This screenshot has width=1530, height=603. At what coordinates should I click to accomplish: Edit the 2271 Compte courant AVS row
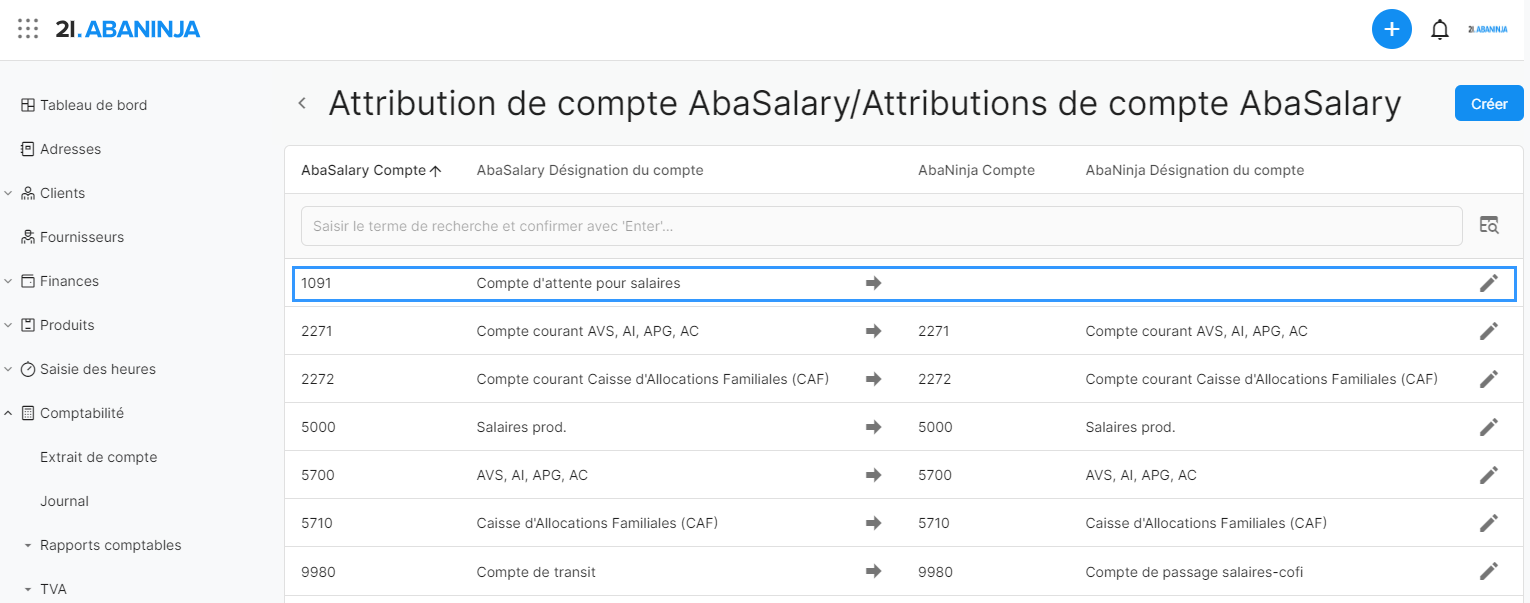[1489, 331]
